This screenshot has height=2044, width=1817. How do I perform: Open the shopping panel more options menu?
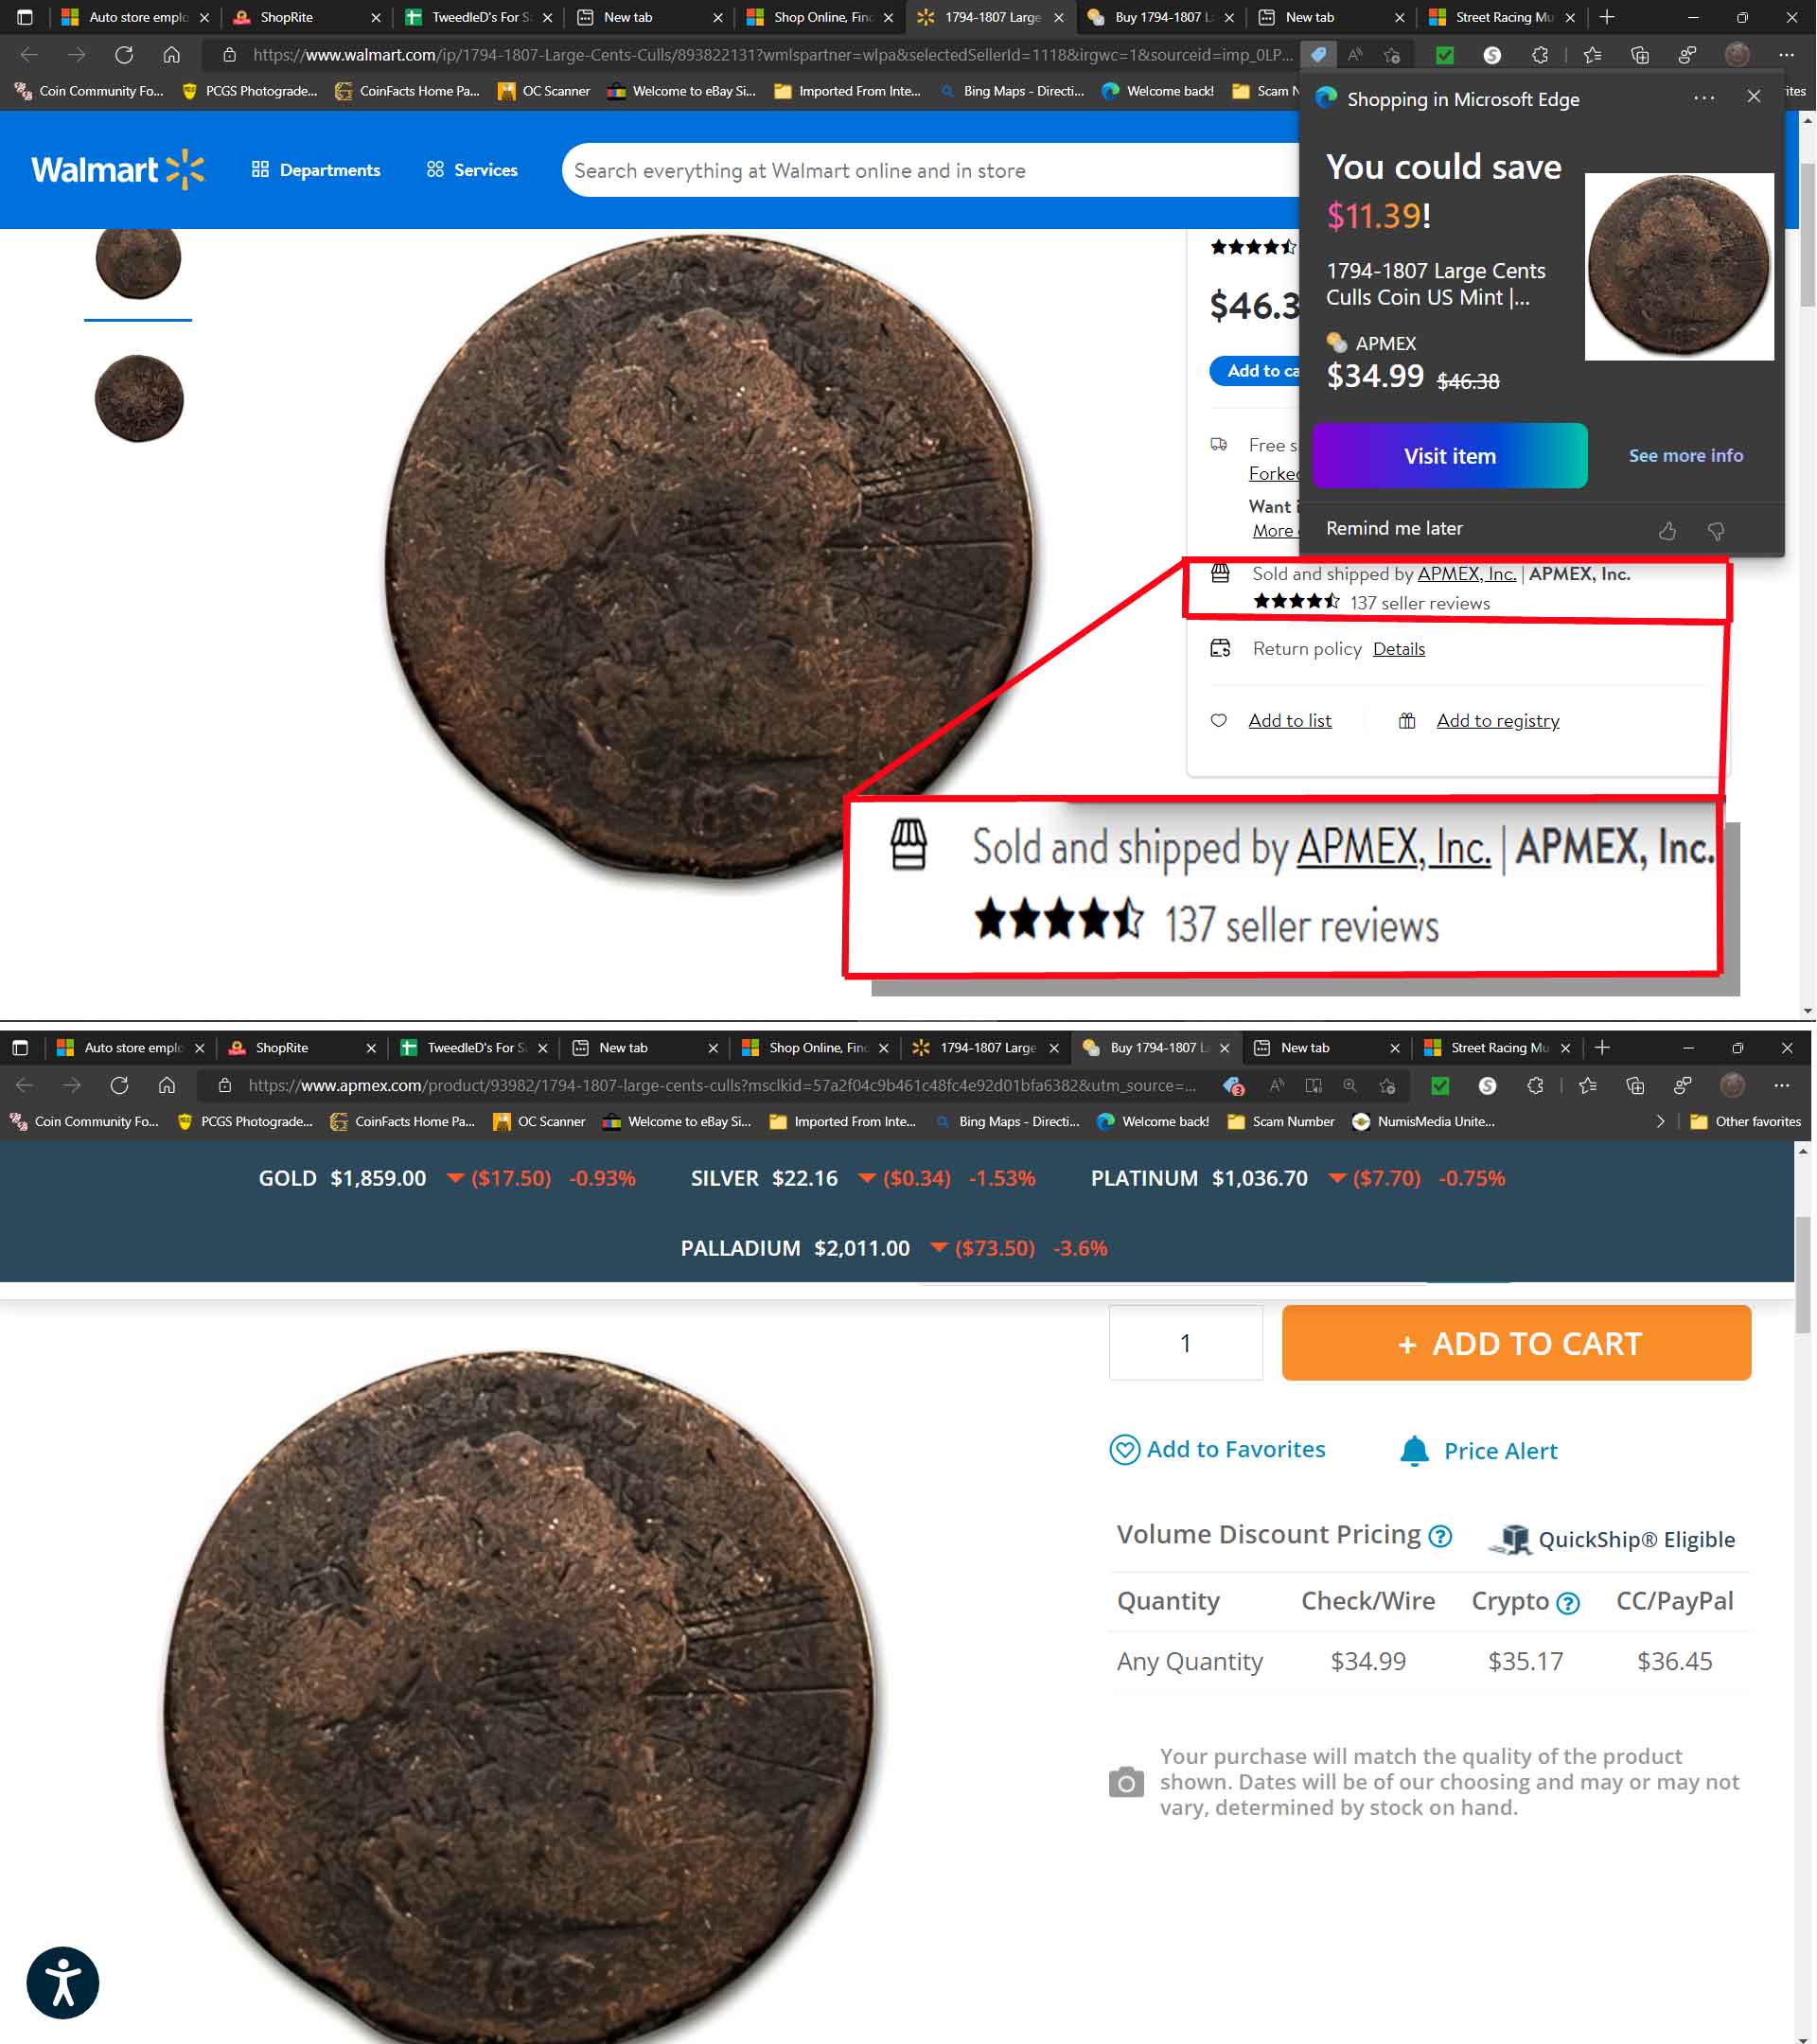coord(1705,98)
